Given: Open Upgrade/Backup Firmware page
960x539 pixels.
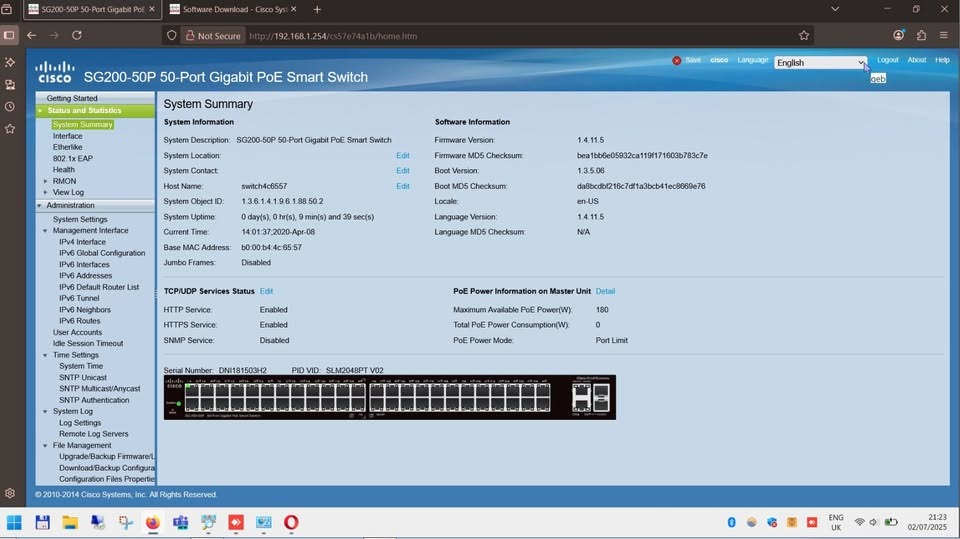Looking at the screenshot, I should (x=107, y=456).
